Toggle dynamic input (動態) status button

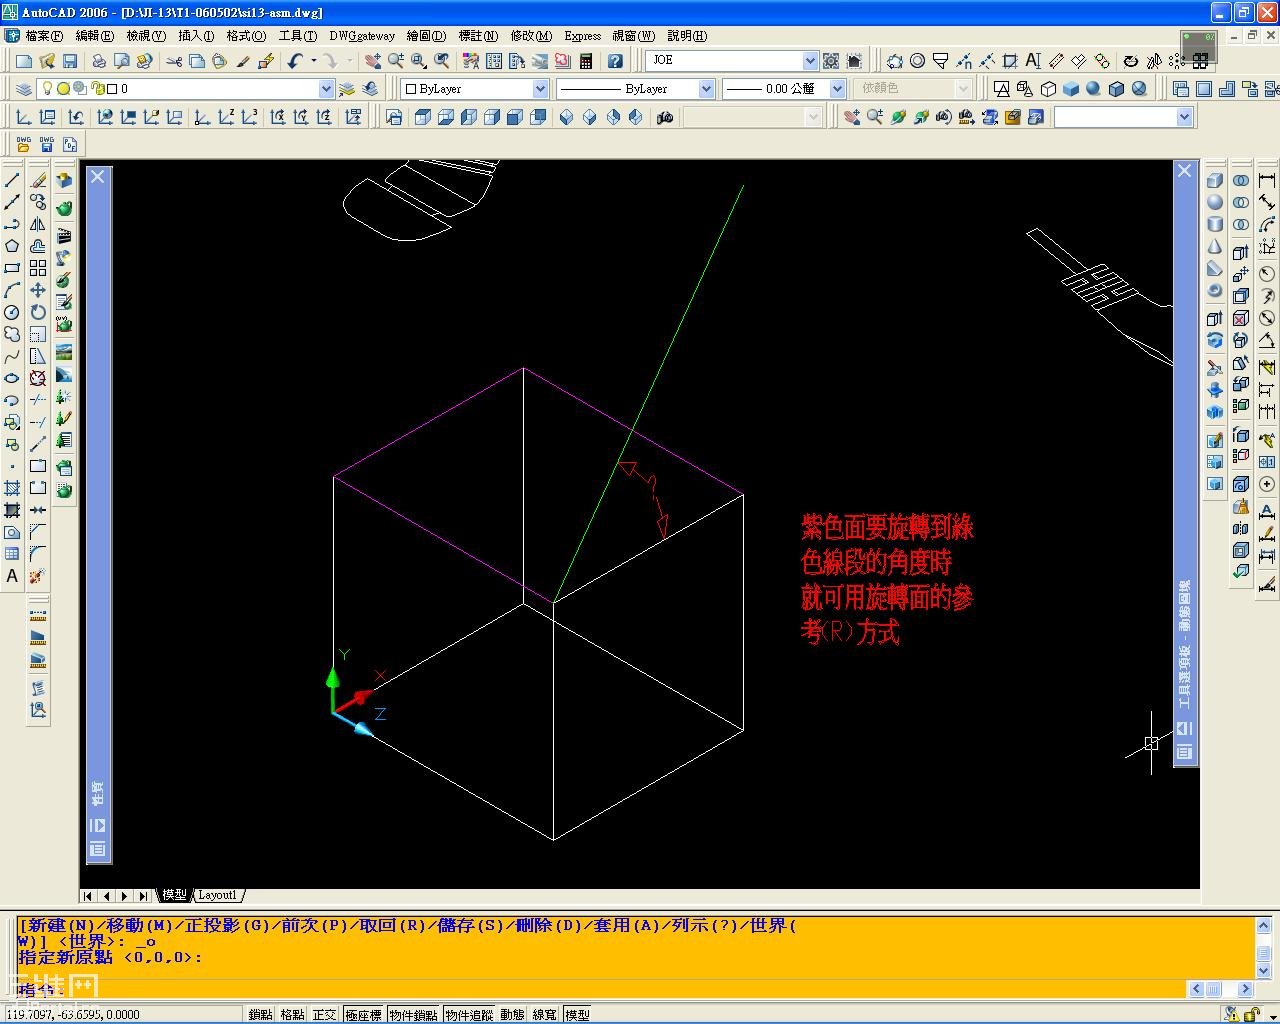512,1014
